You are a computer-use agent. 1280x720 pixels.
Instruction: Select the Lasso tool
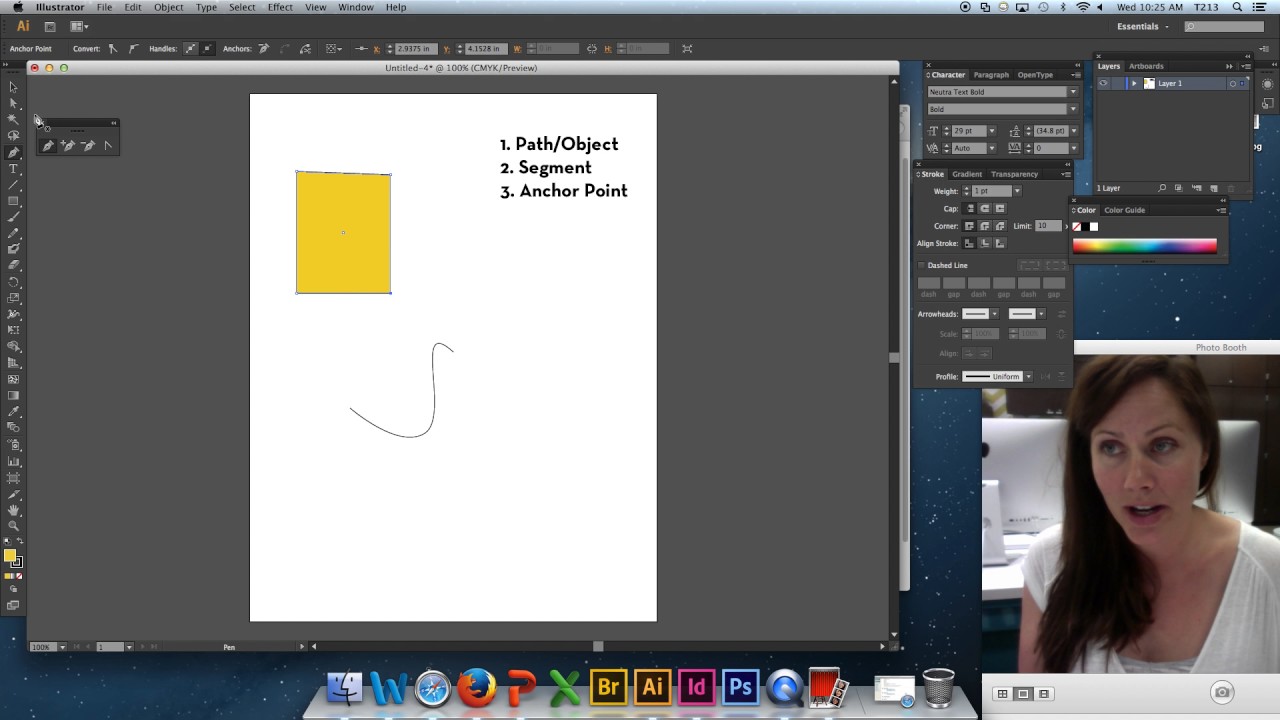click(13, 135)
